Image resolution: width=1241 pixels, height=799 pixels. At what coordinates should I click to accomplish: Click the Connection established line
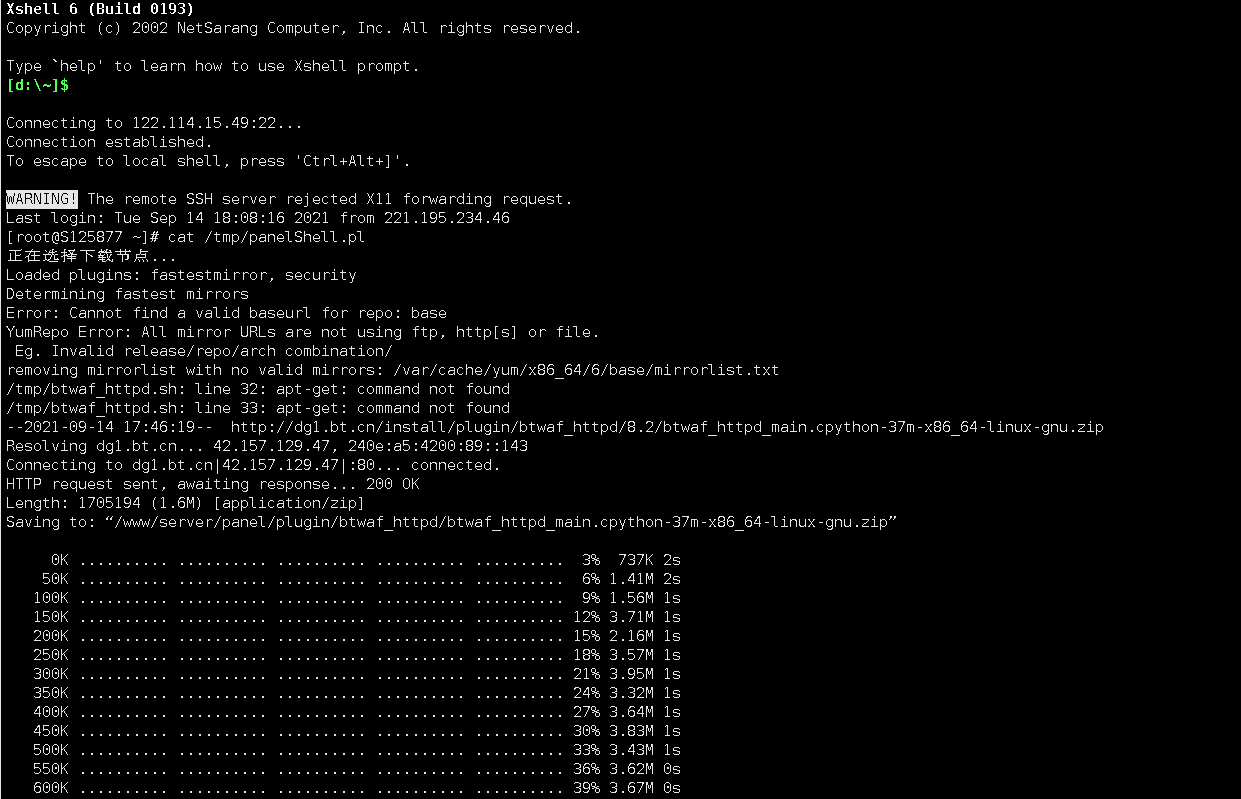(x=109, y=142)
